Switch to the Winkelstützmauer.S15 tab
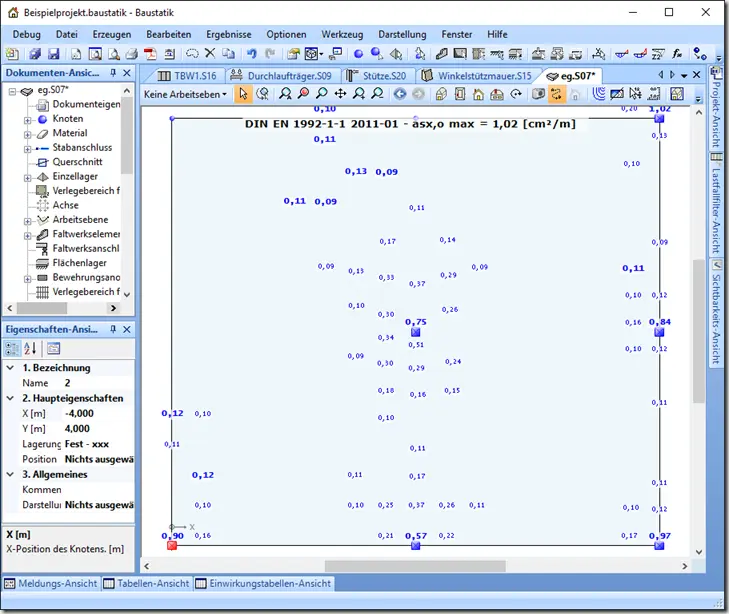The image size is (729, 614). [477, 76]
